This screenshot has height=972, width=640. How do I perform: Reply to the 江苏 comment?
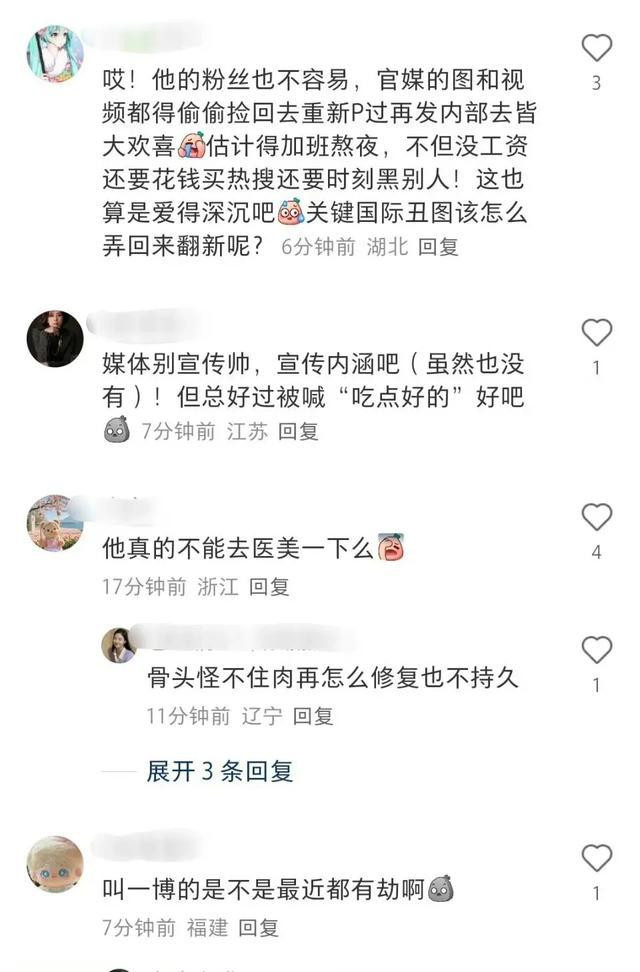pos(298,431)
